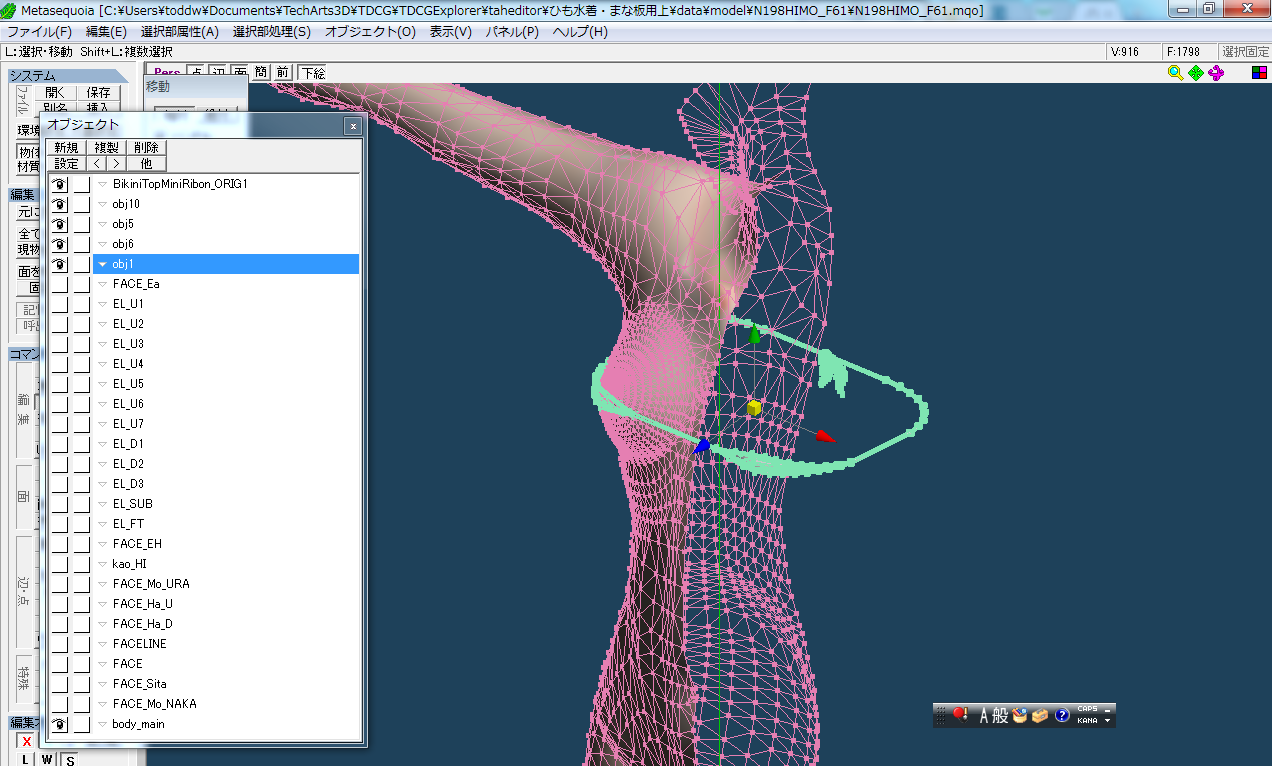1272x766 pixels.
Task: Click the green Y-axis arrow handle
Action: tap(755, 335)
